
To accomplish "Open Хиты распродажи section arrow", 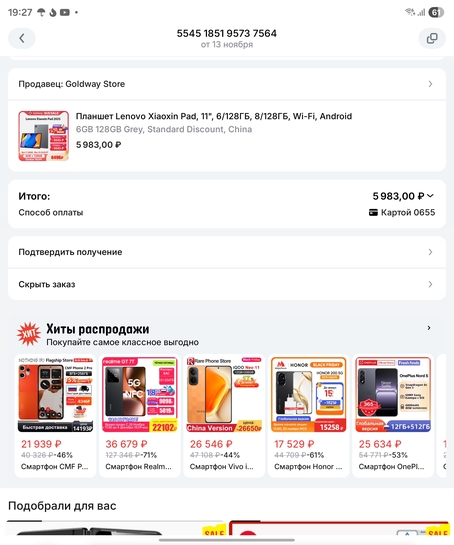I will click(429, 328).
